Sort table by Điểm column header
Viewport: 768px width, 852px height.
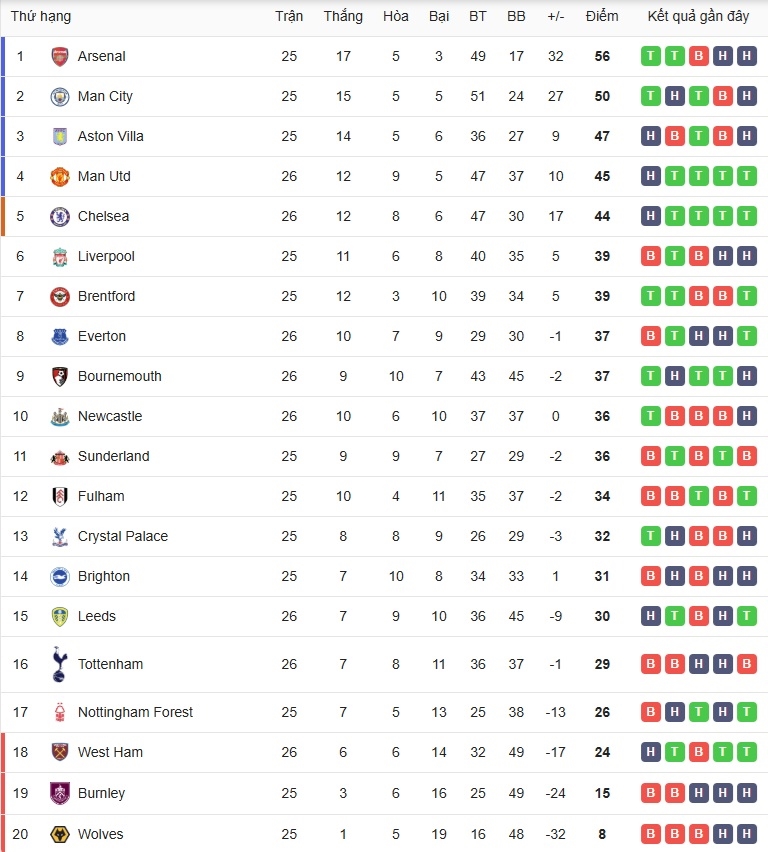coord(602,16)
